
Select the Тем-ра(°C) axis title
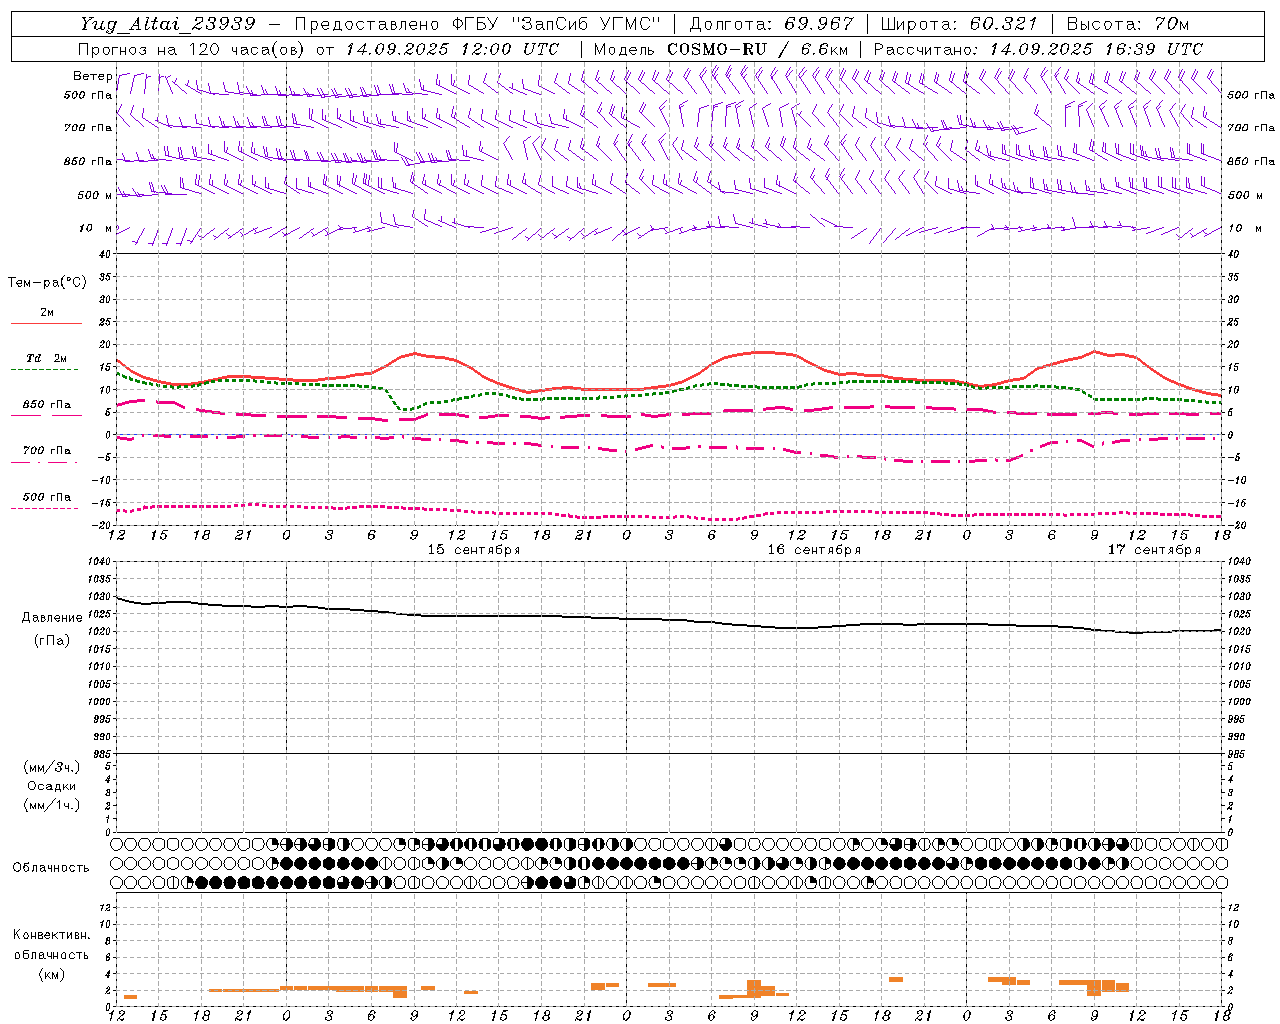pyautogui.click(x=47, y=283)
